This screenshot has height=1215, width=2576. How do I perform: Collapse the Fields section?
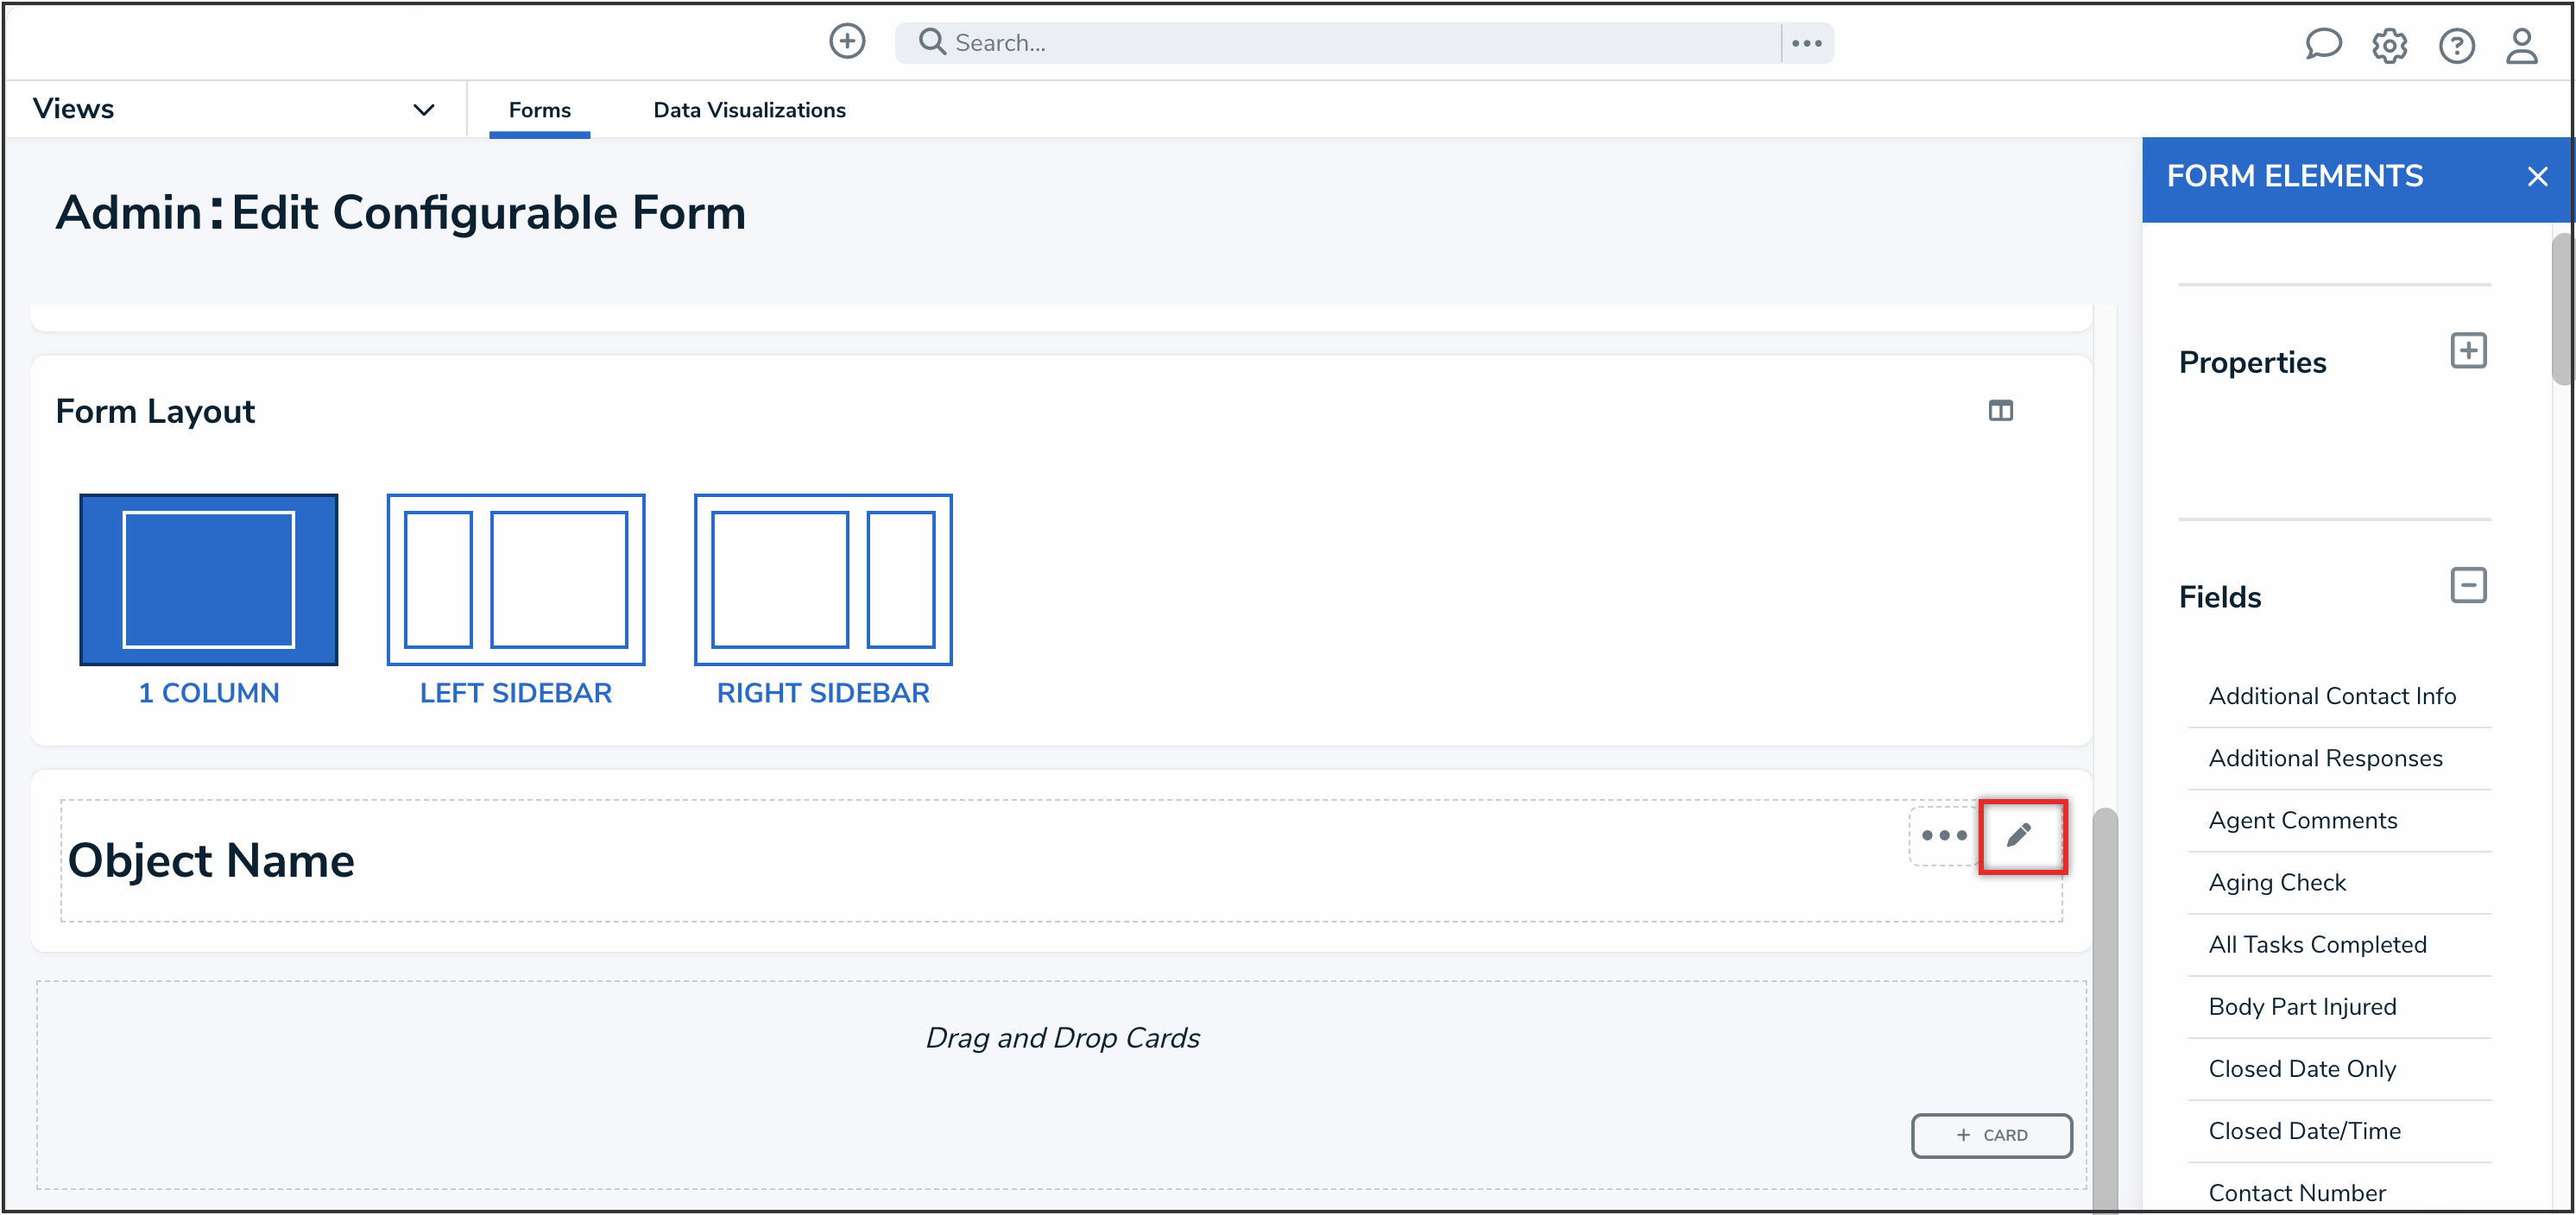click(2468, 586)
